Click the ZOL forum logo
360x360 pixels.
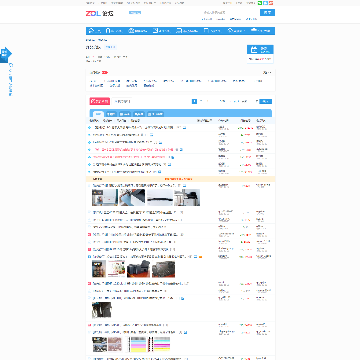coord(99,14)
